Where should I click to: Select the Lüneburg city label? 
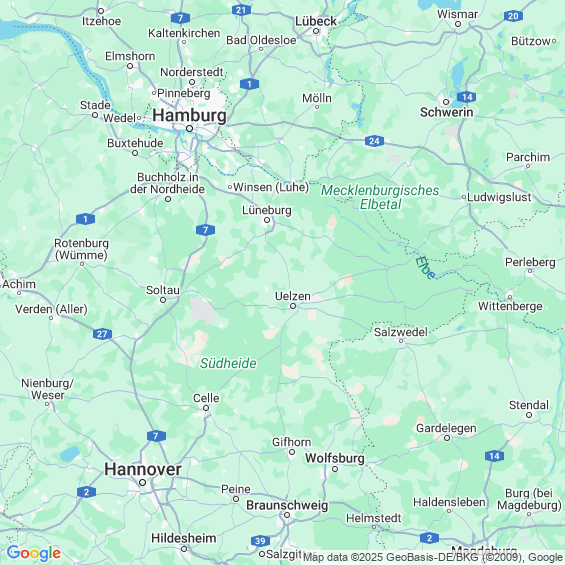coord(267,210)
